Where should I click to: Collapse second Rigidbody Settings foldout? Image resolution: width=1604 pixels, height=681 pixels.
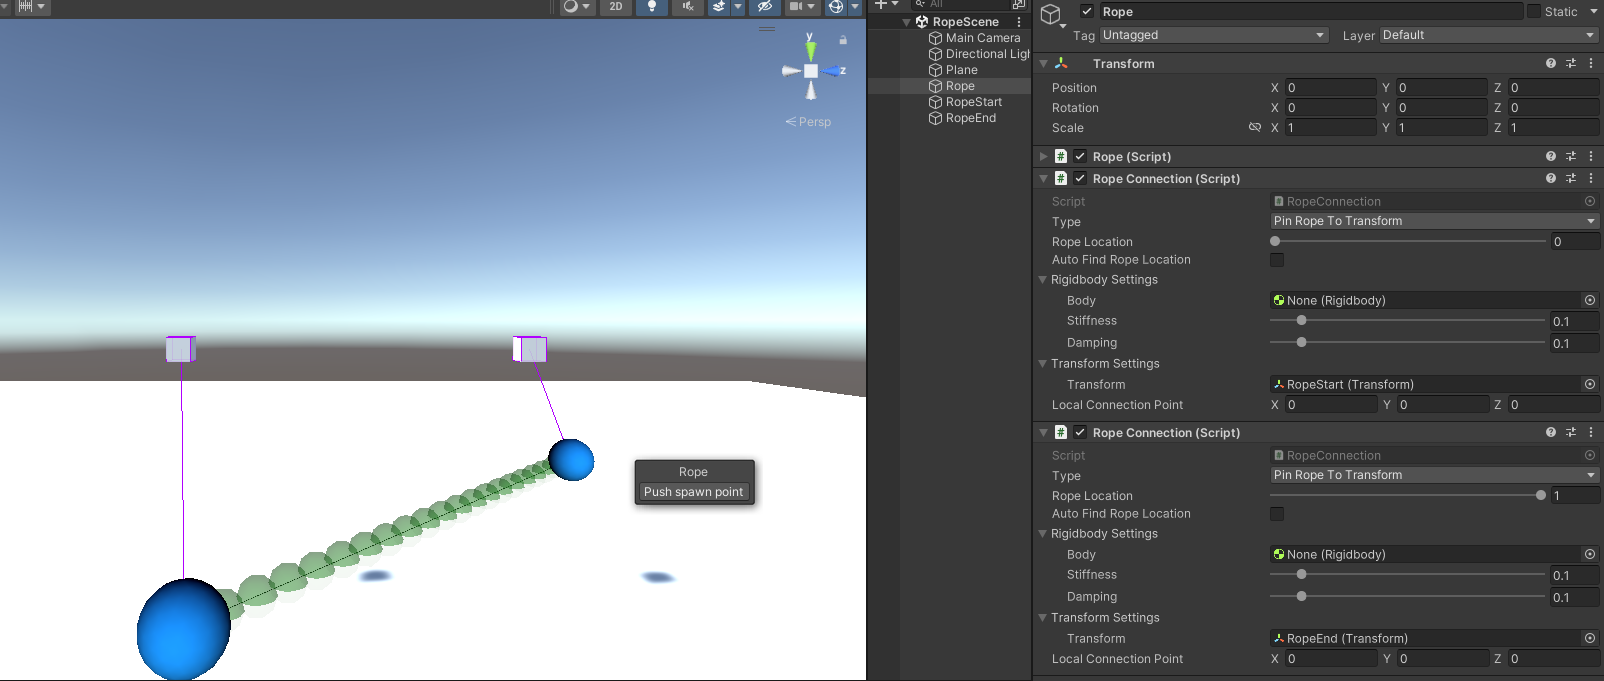(x=1043, y=534)
